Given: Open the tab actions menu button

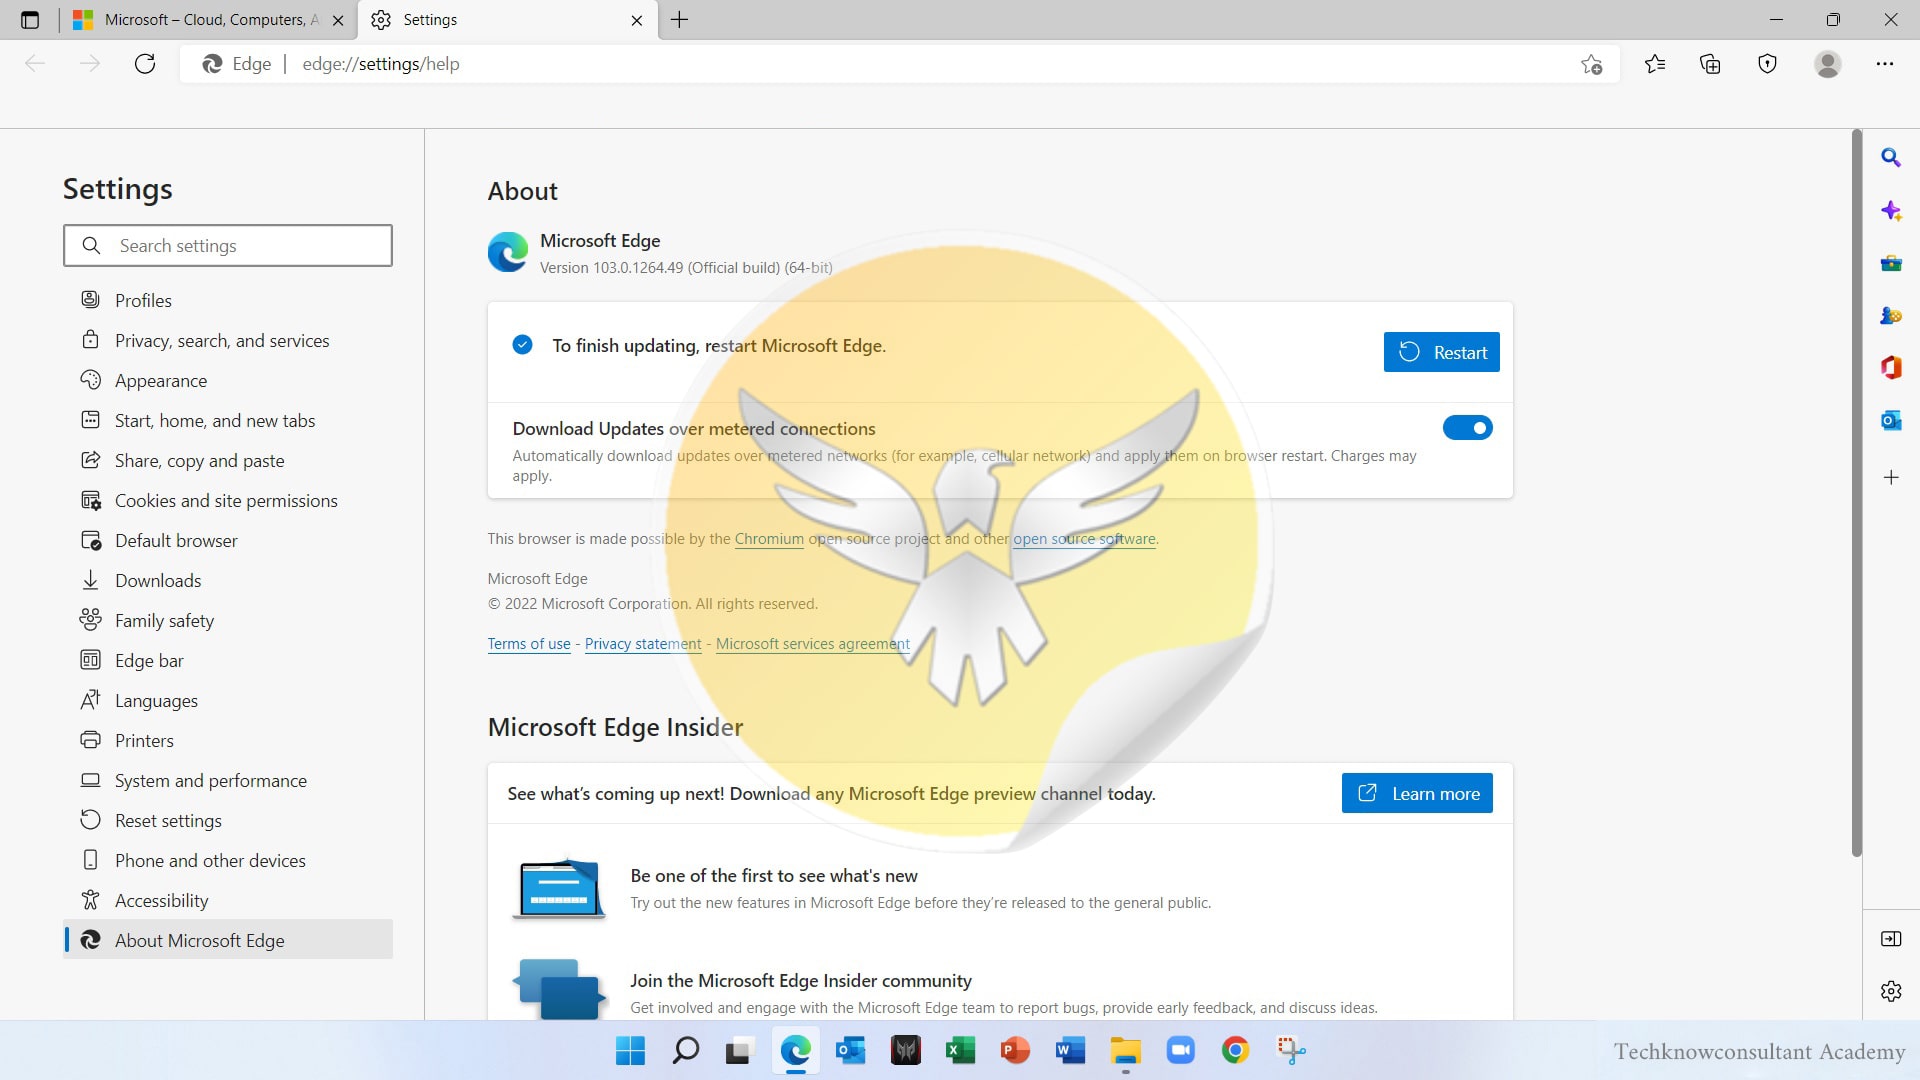Looking at the screenshot, I should coord(30,20).
